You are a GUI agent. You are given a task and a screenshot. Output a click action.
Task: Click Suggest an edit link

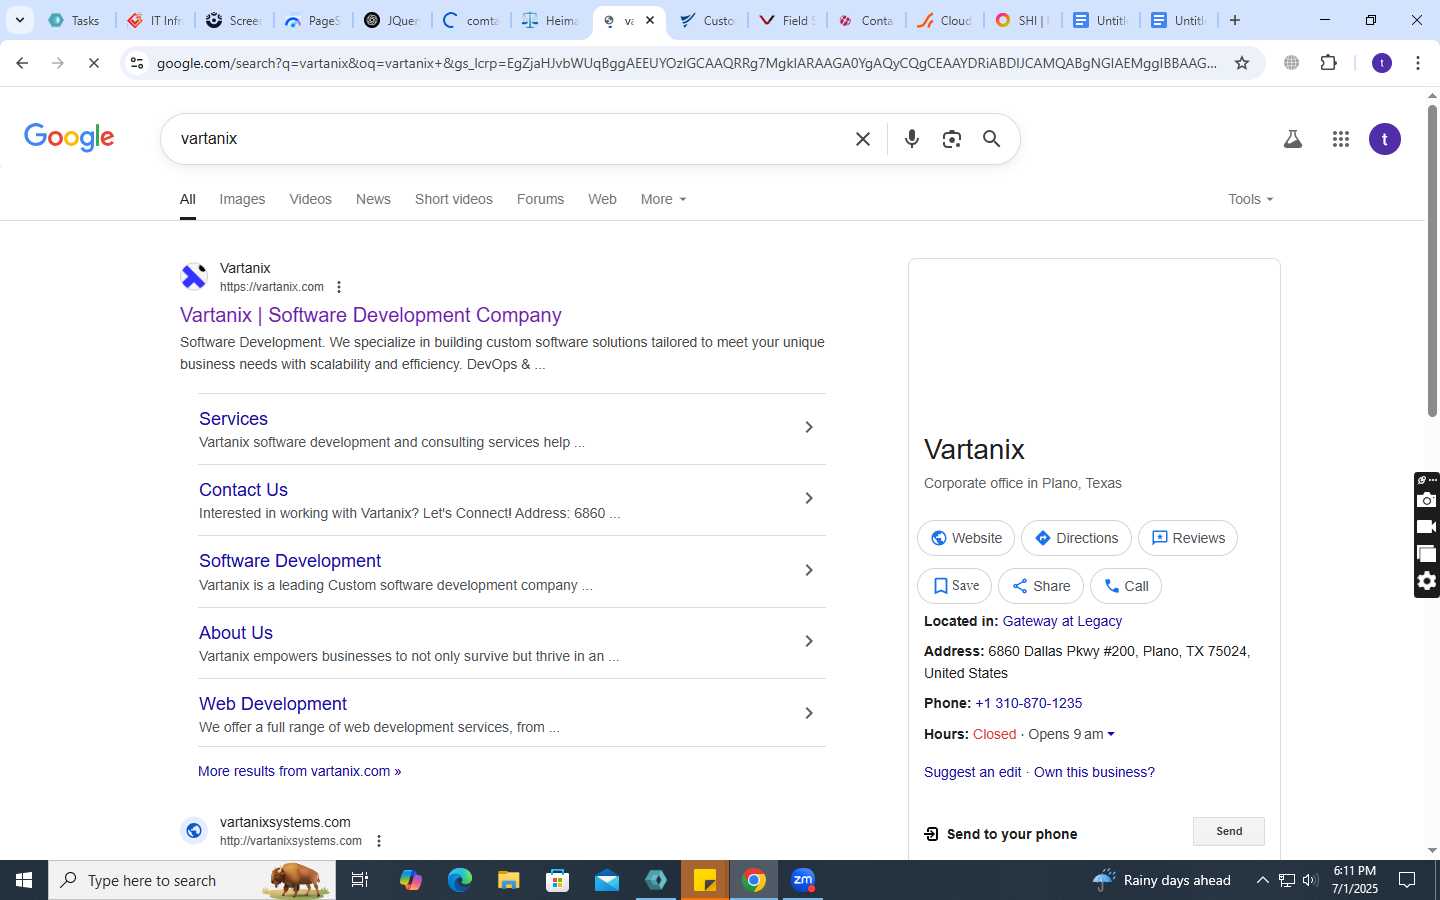pos(972,772)
